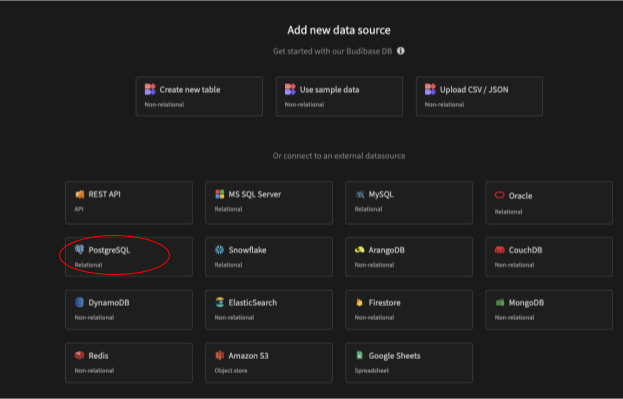
Task: Click the red Oracle logo icon
Action: [499, 195]
